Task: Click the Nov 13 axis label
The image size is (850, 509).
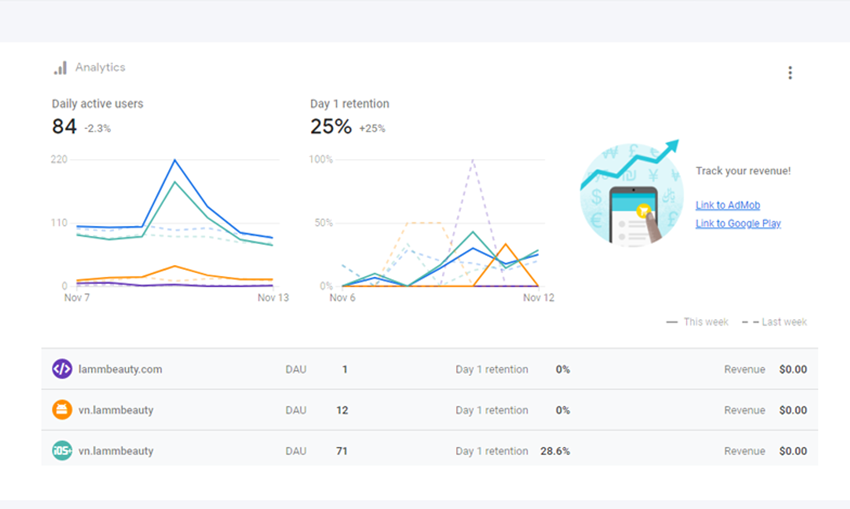Action: 273,298
